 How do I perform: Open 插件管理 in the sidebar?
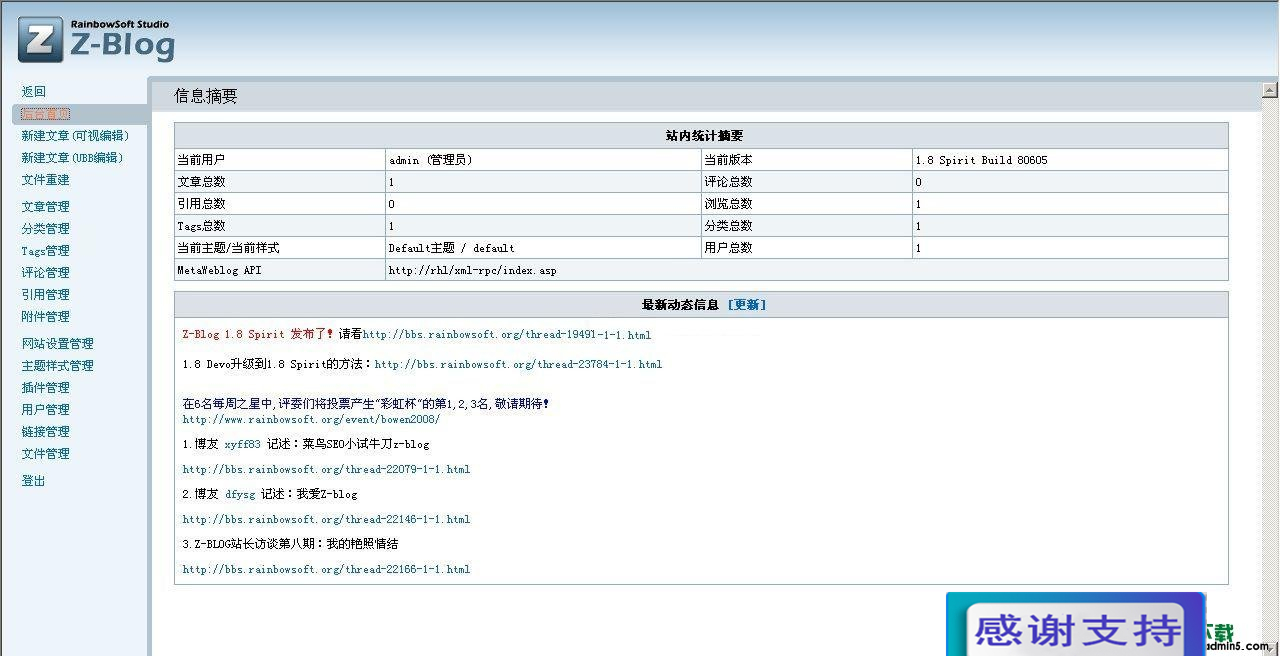click(46, 388)
